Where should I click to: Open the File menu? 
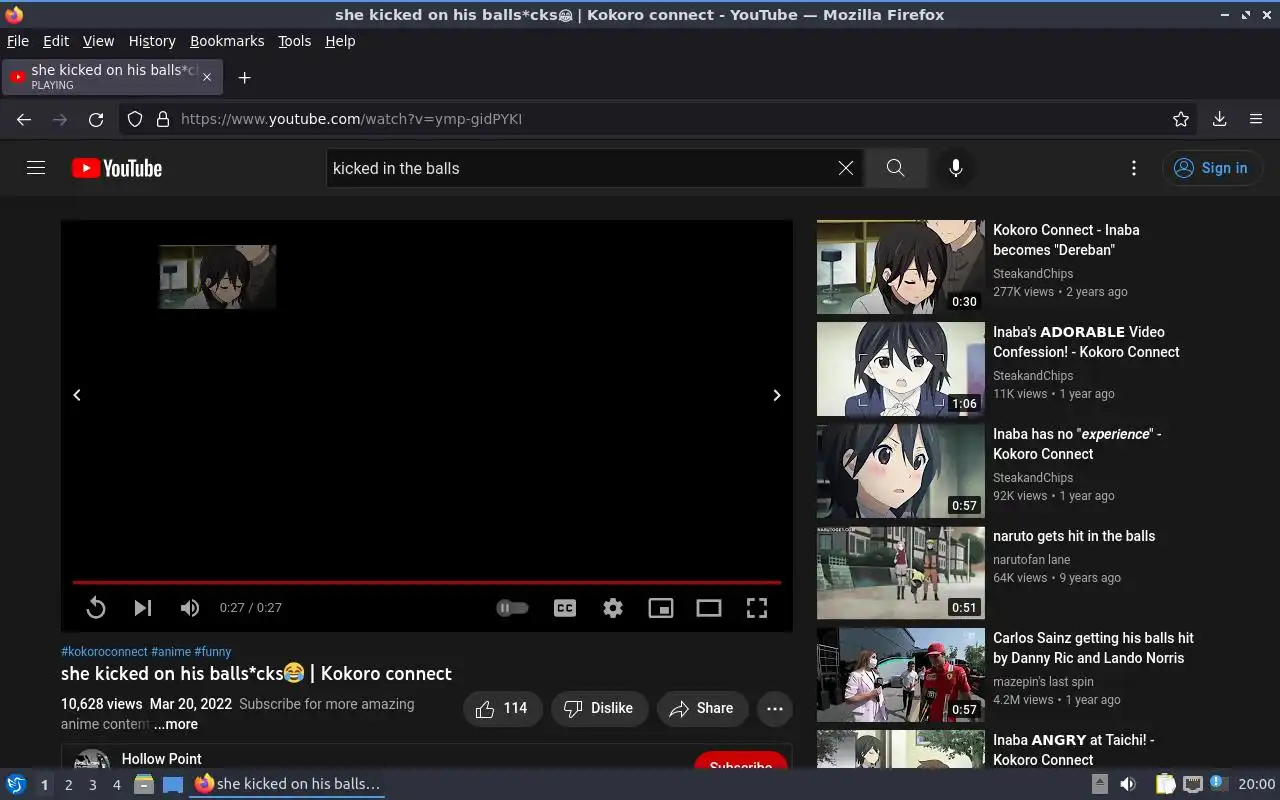tap(18, 41)
